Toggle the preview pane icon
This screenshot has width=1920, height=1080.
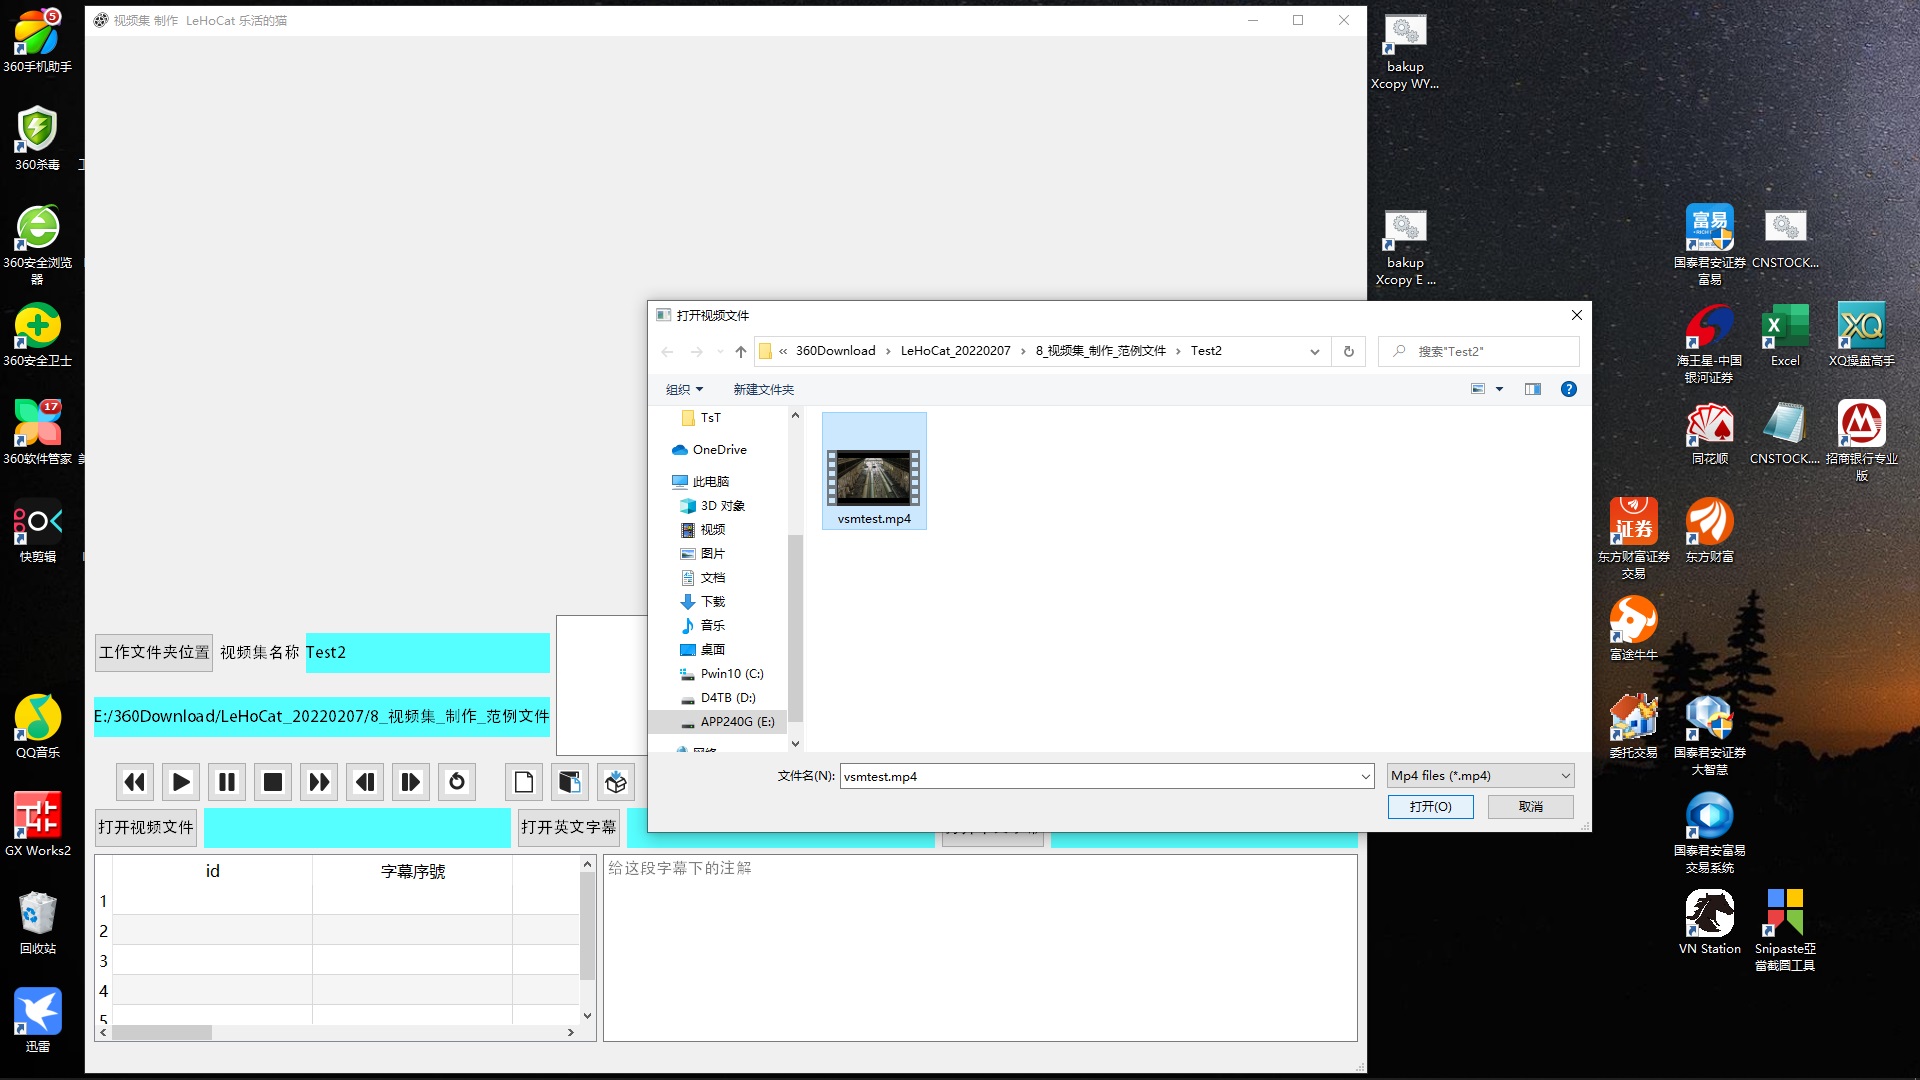[x=1532, y=389]
